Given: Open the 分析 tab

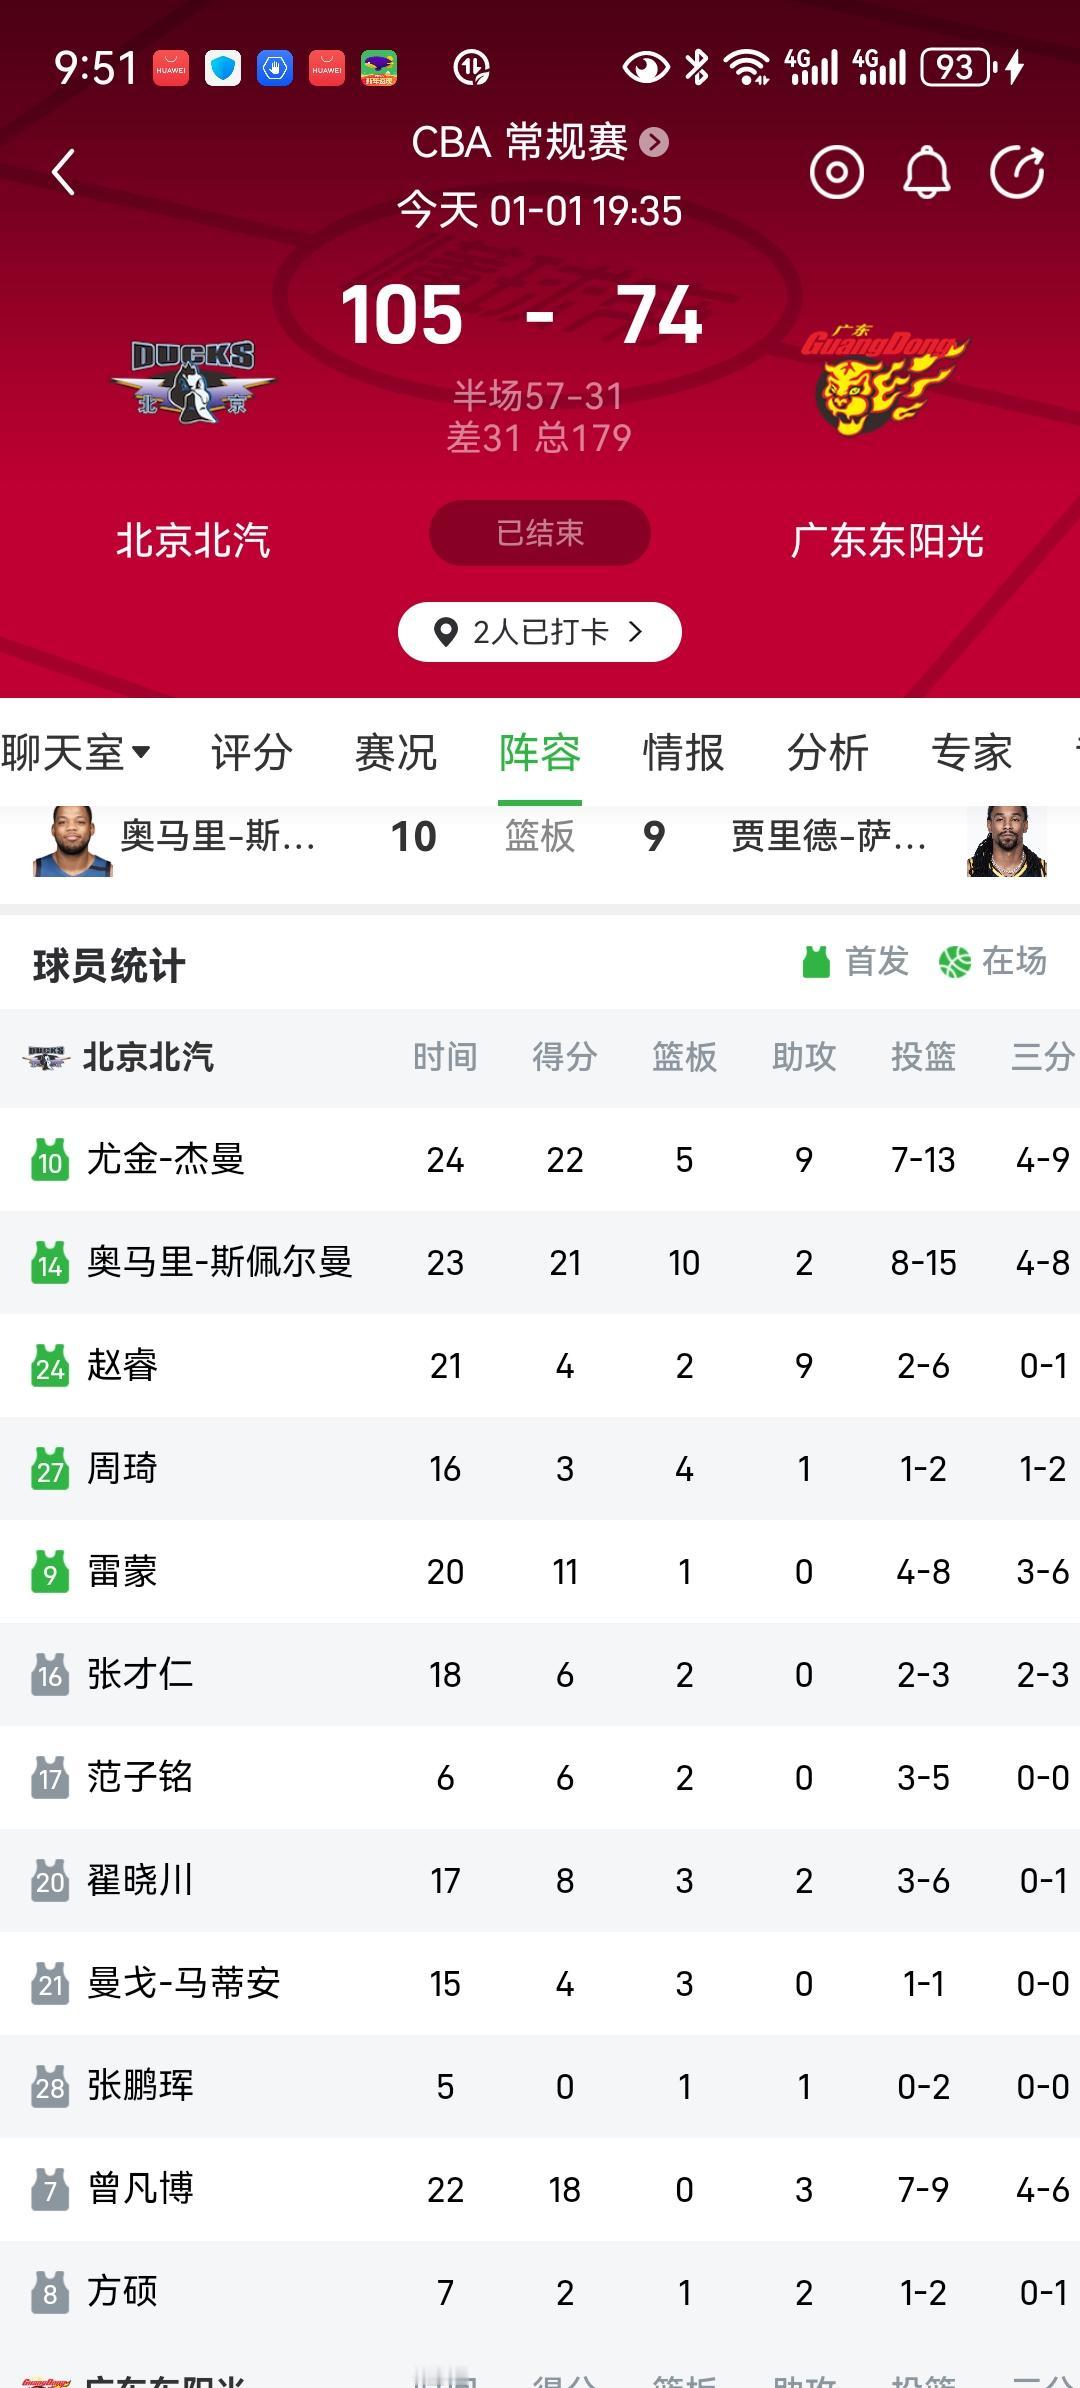Looking at the screenshot, I should pyautogui.click(x=827, y=752).
